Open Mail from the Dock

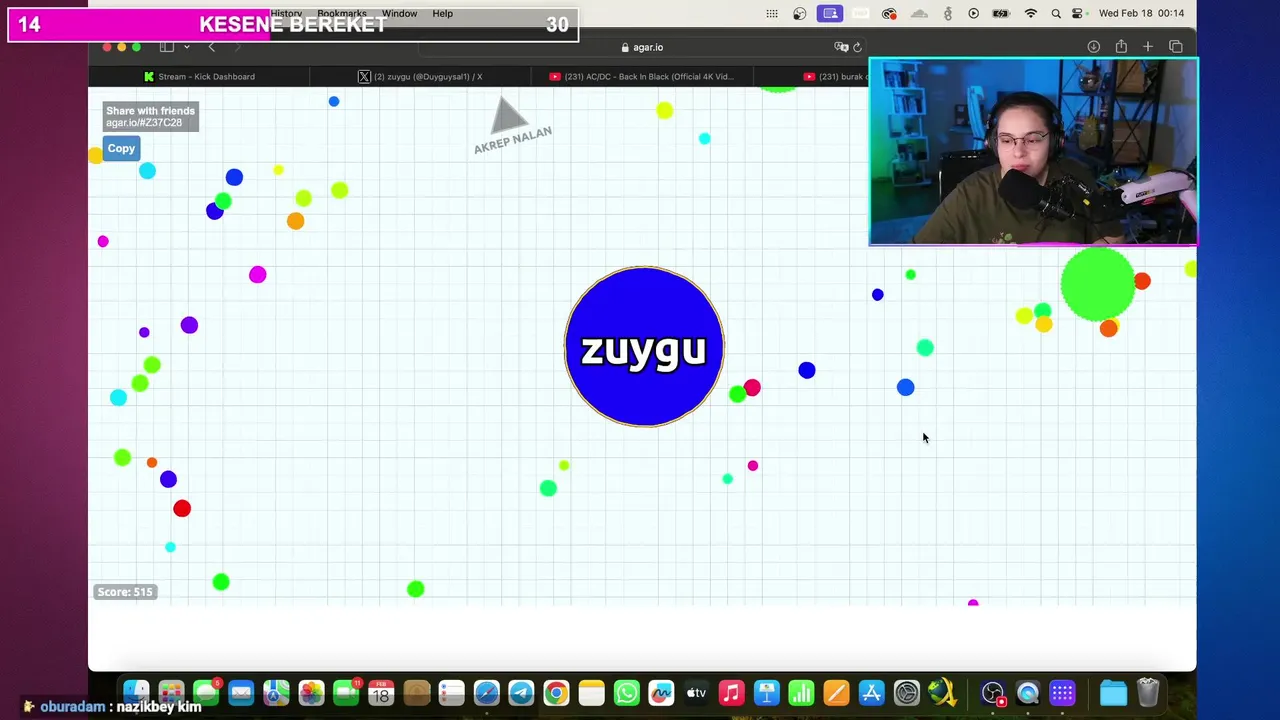pos(241,692)
